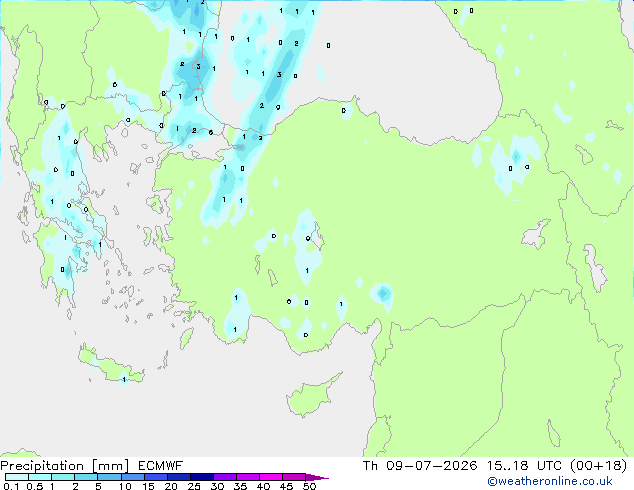Screen dimensions: 634x490
Task: Click the "0.1" legend scale value
Action: (x=11, y=486)
